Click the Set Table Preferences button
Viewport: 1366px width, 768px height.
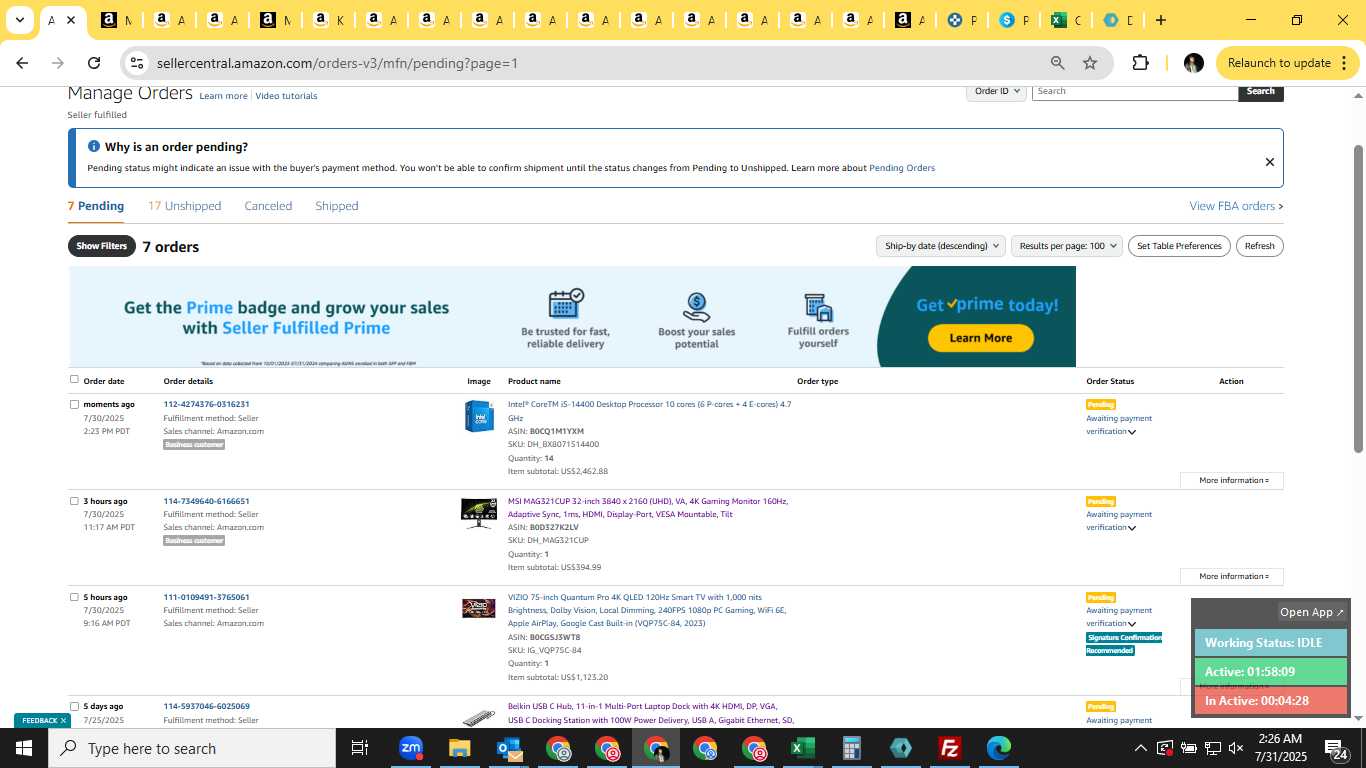pyautogui.click(x=1180, y=246)
